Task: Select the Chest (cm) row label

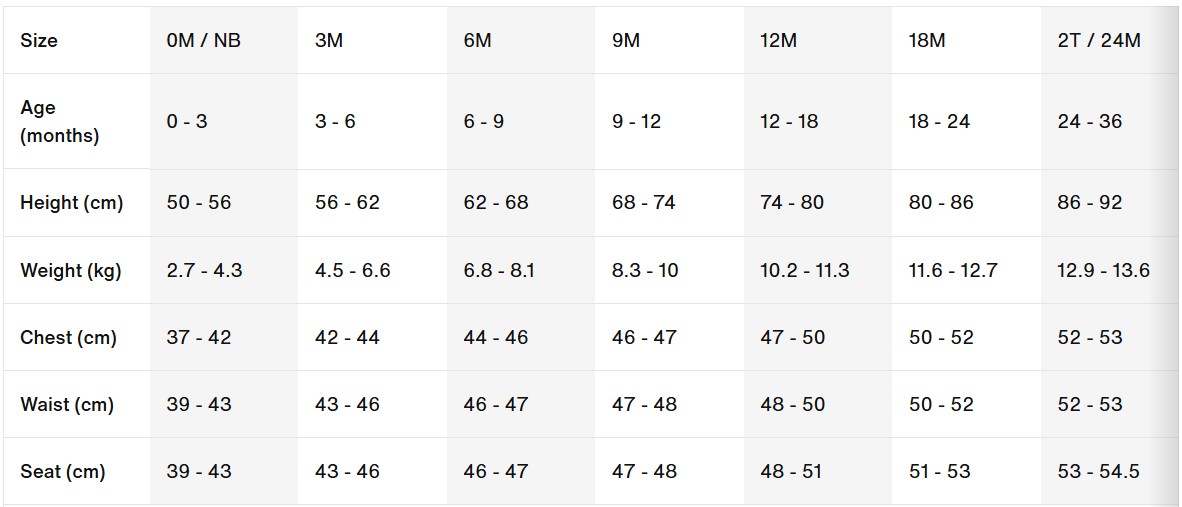Action: click(x=68, y=337)
